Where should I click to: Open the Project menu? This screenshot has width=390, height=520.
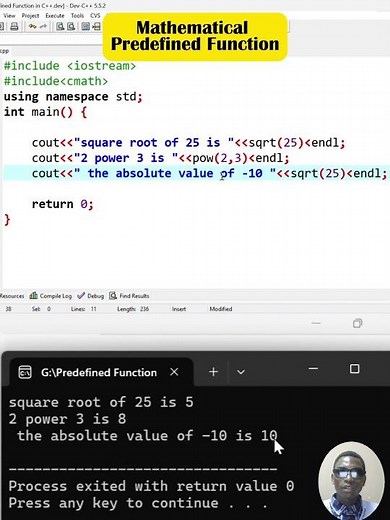(x=30, y=16)
